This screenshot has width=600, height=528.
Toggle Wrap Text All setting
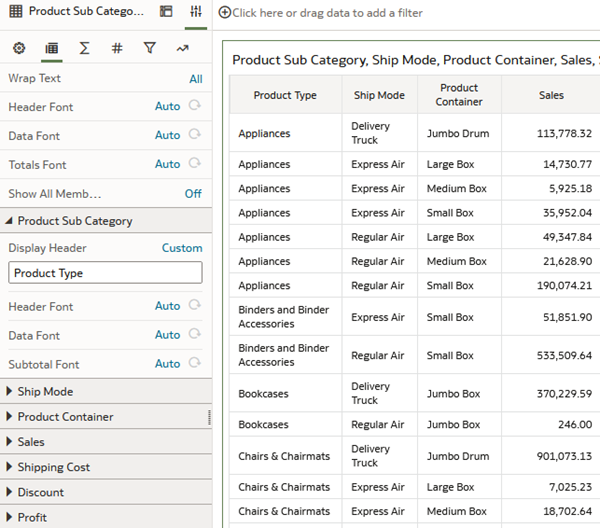pyautogui.click(x=195, y=78)
